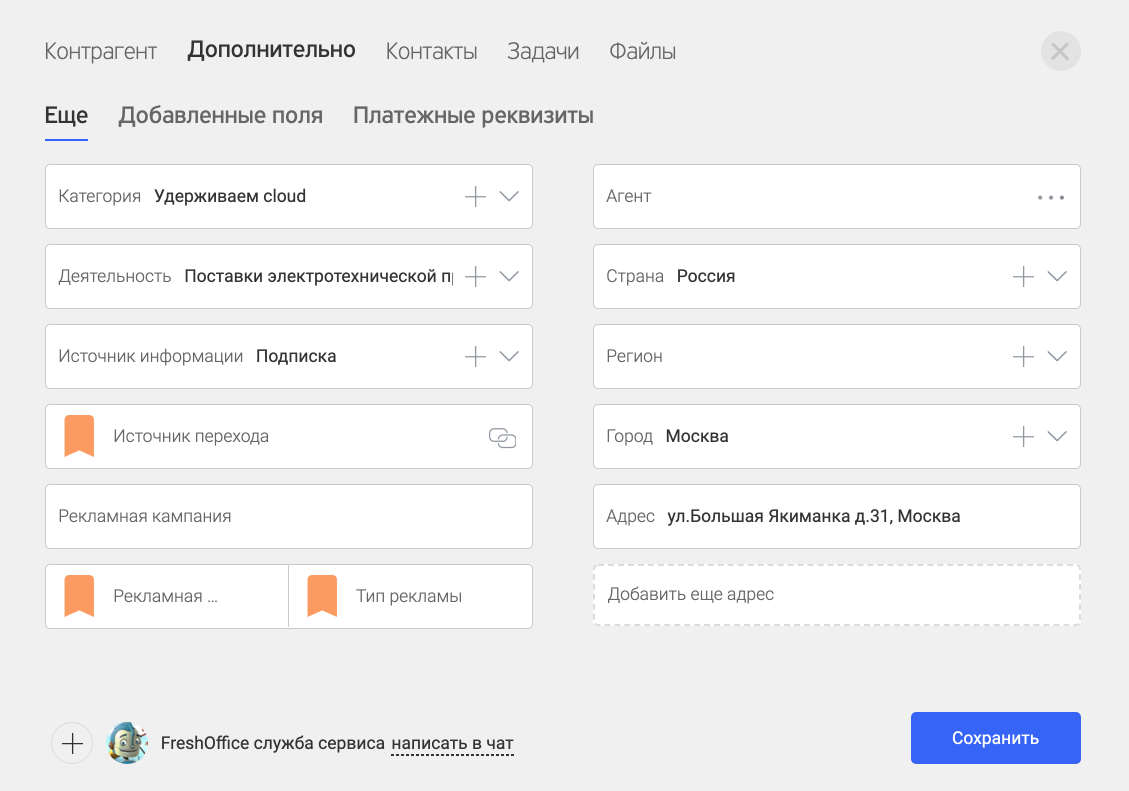
Task: Click the Рекламная кампания input field
Action: (x=289, y=516)
